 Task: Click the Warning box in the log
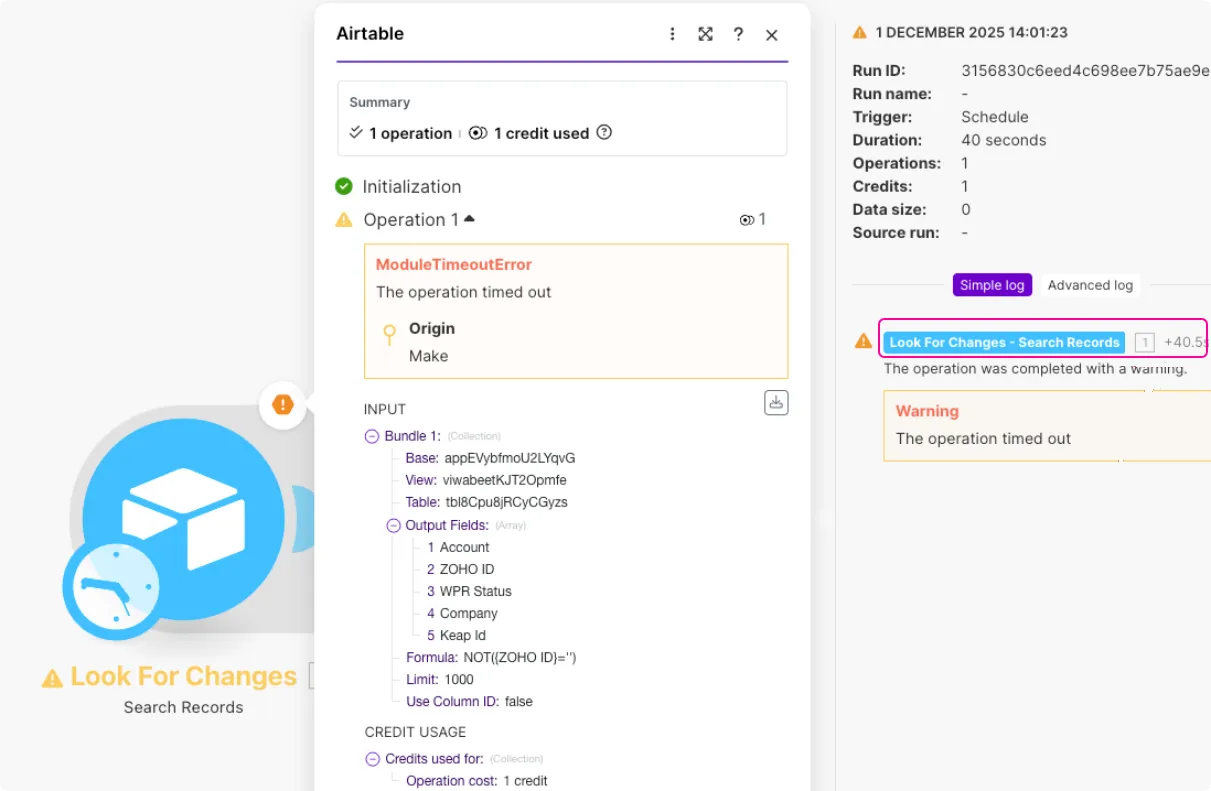pos(1047,425)
